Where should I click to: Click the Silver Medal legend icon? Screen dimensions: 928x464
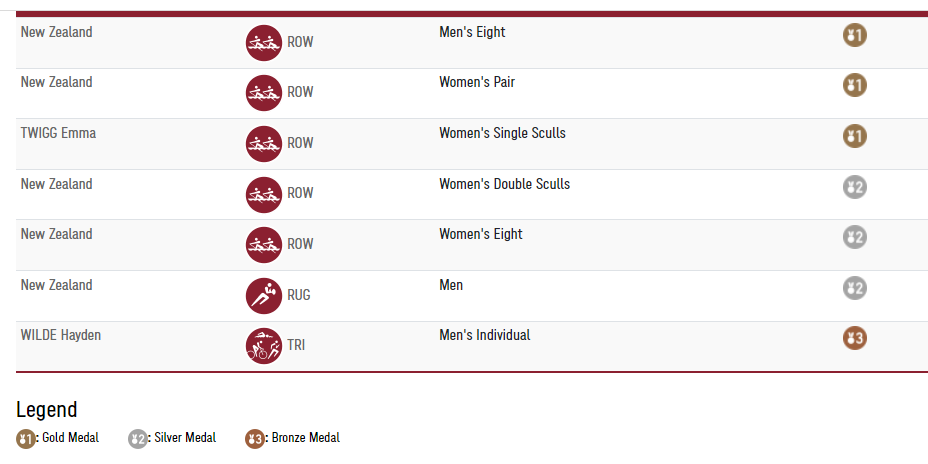point(138,438)
